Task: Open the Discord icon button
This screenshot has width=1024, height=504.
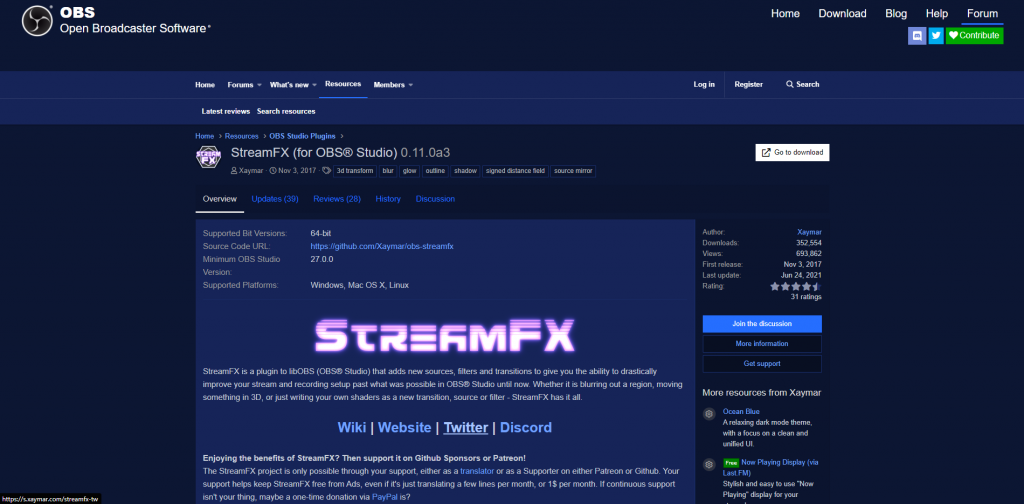Action: coord(917,35)
